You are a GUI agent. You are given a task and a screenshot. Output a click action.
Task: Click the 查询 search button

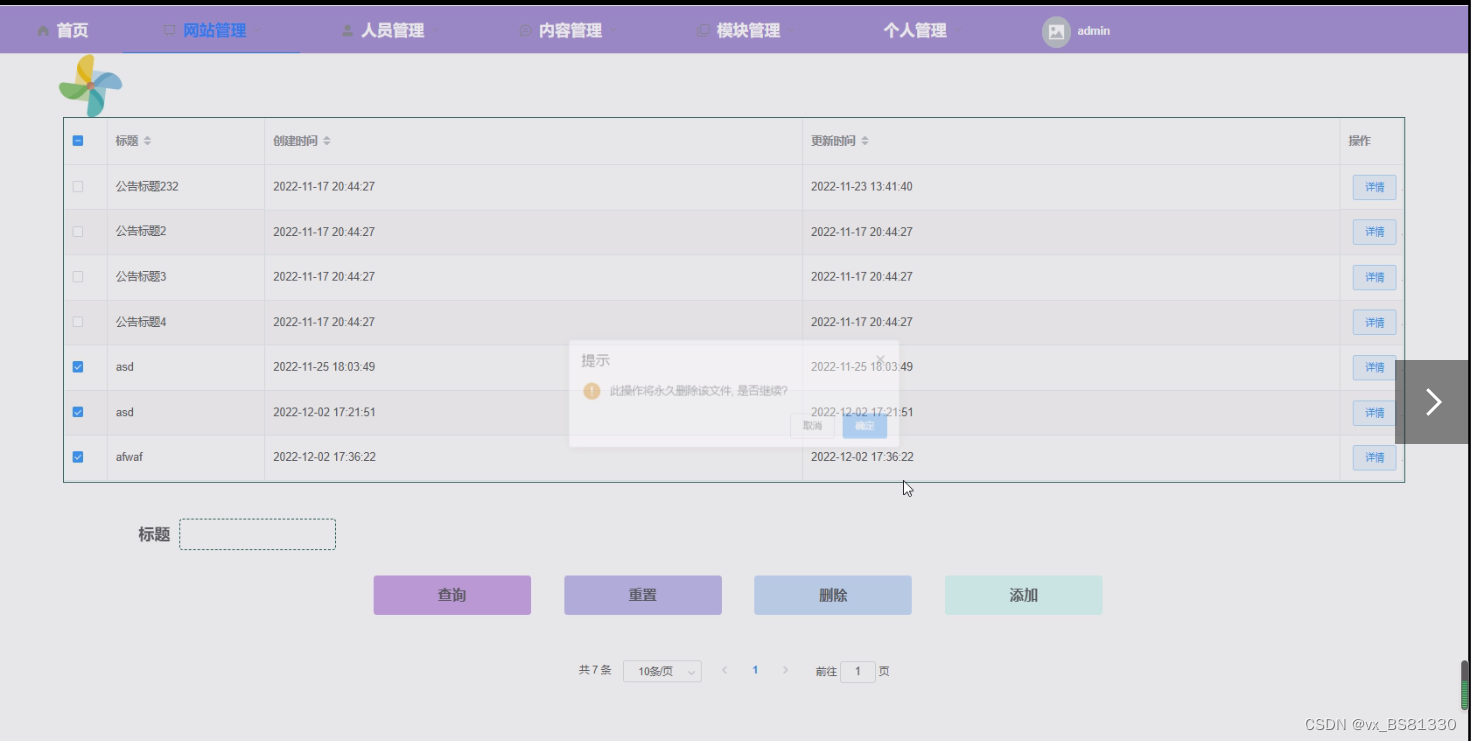(x=452, y=595)
